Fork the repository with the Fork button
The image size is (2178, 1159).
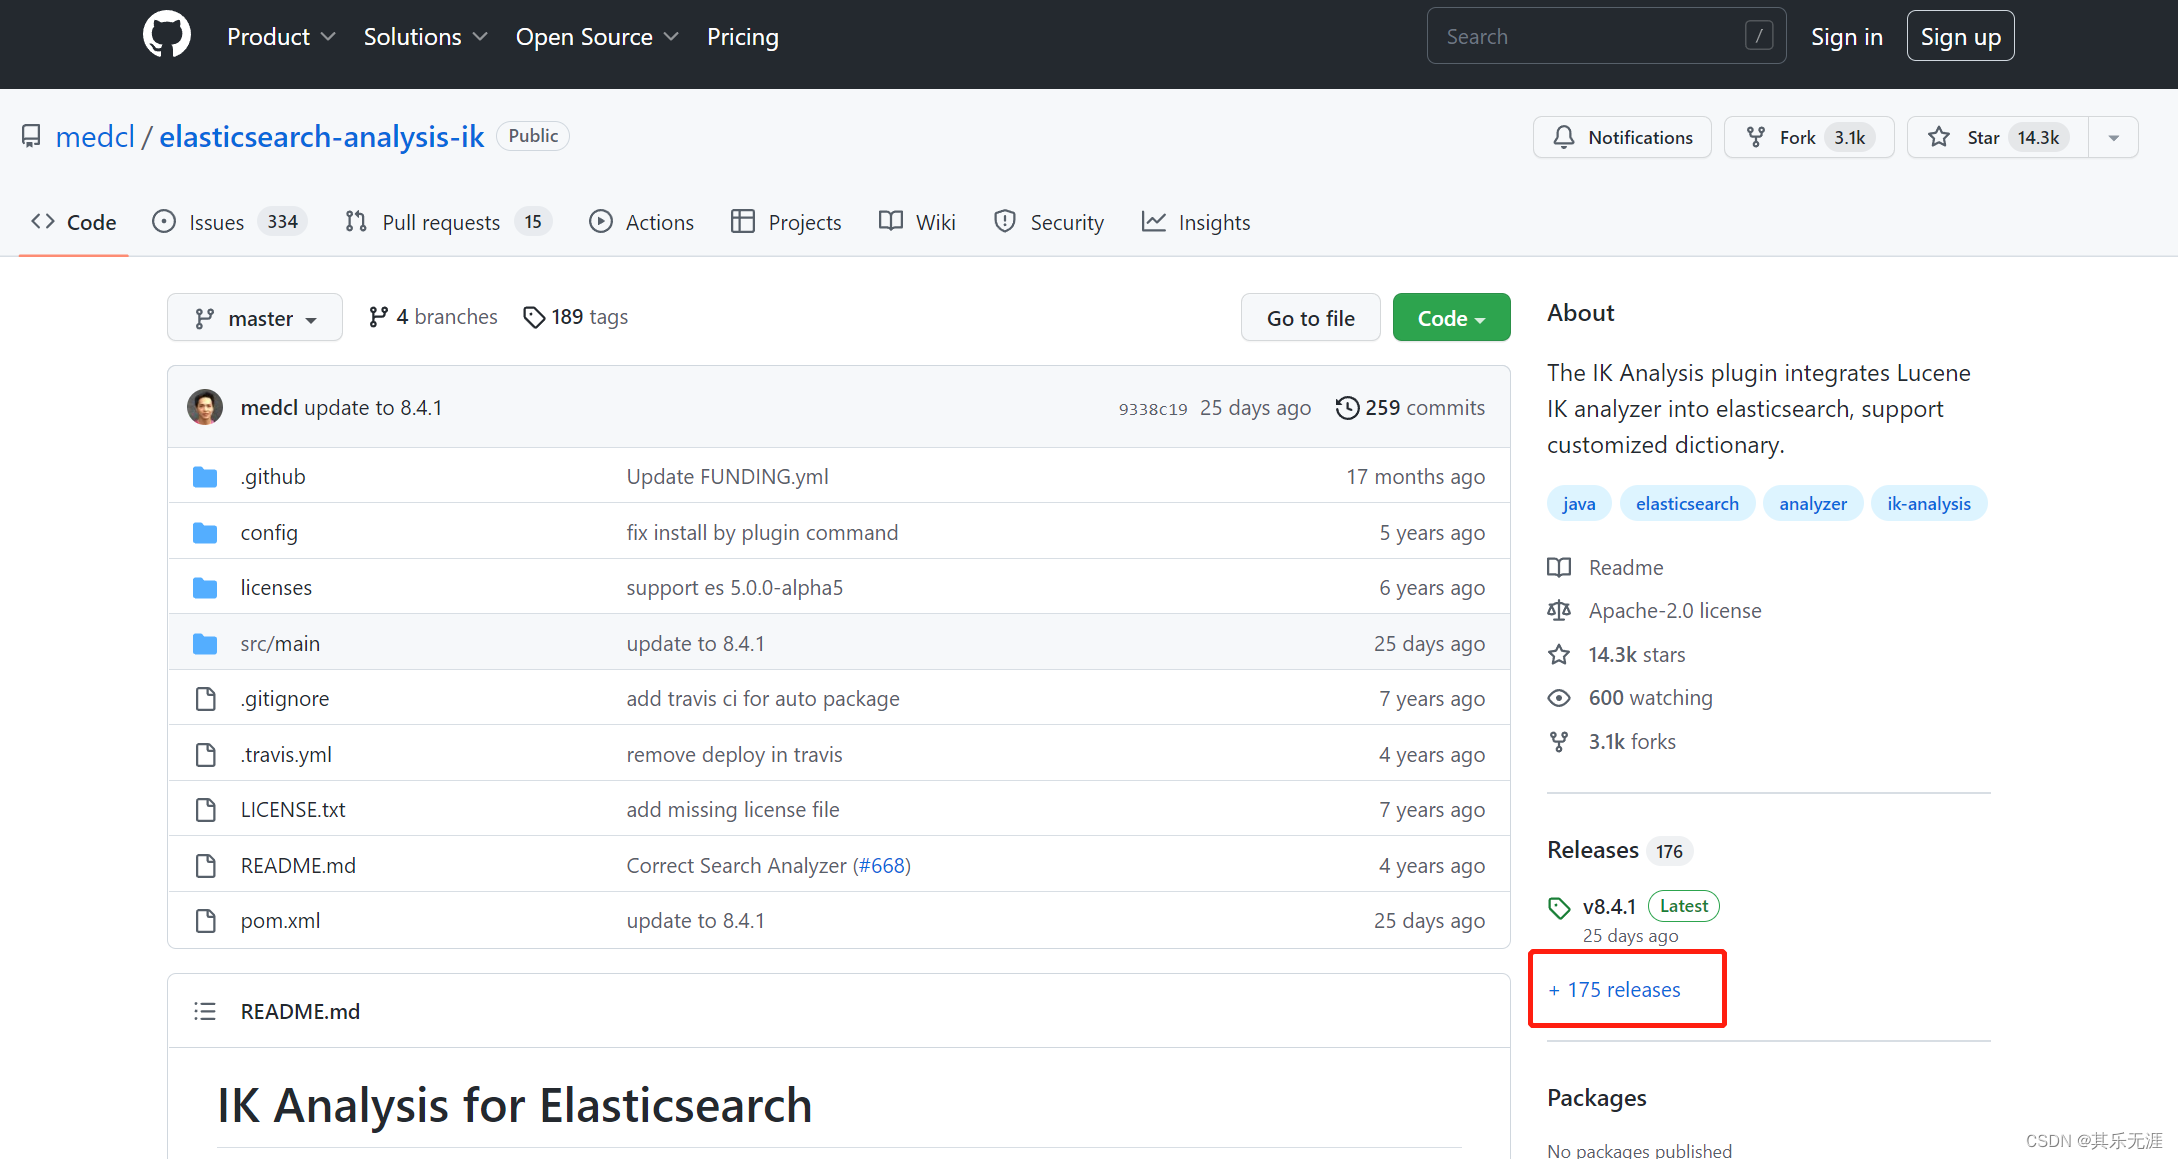tap(1808, 137)
